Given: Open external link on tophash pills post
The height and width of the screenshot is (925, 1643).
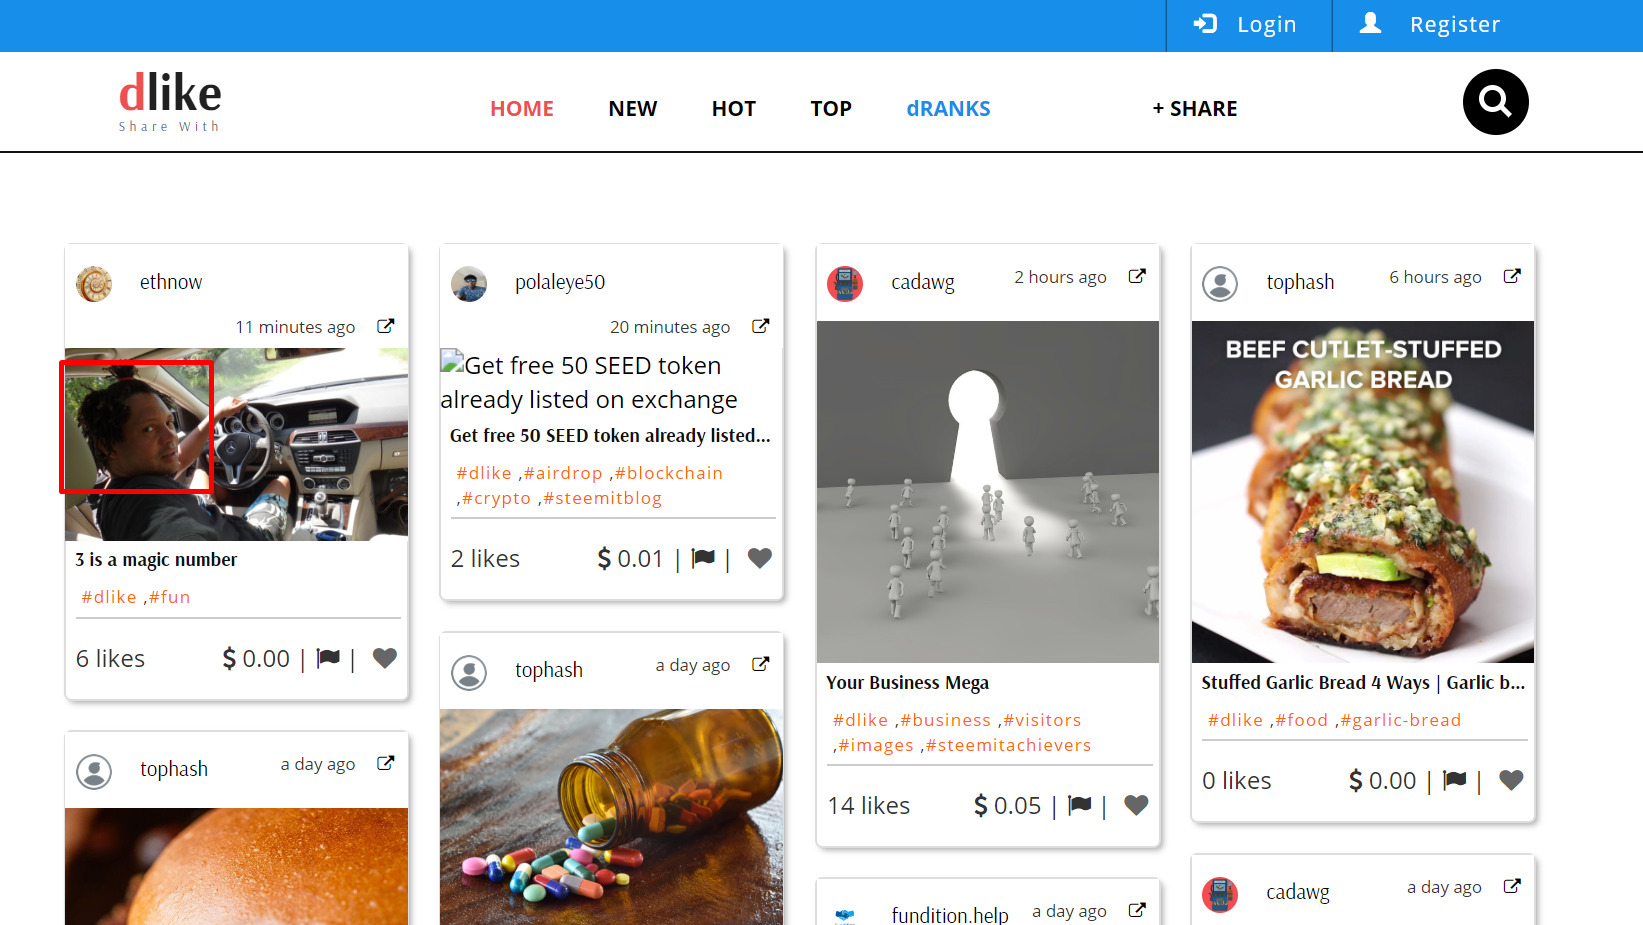Looking at the screenshot, I should click(x=760, y=664).
